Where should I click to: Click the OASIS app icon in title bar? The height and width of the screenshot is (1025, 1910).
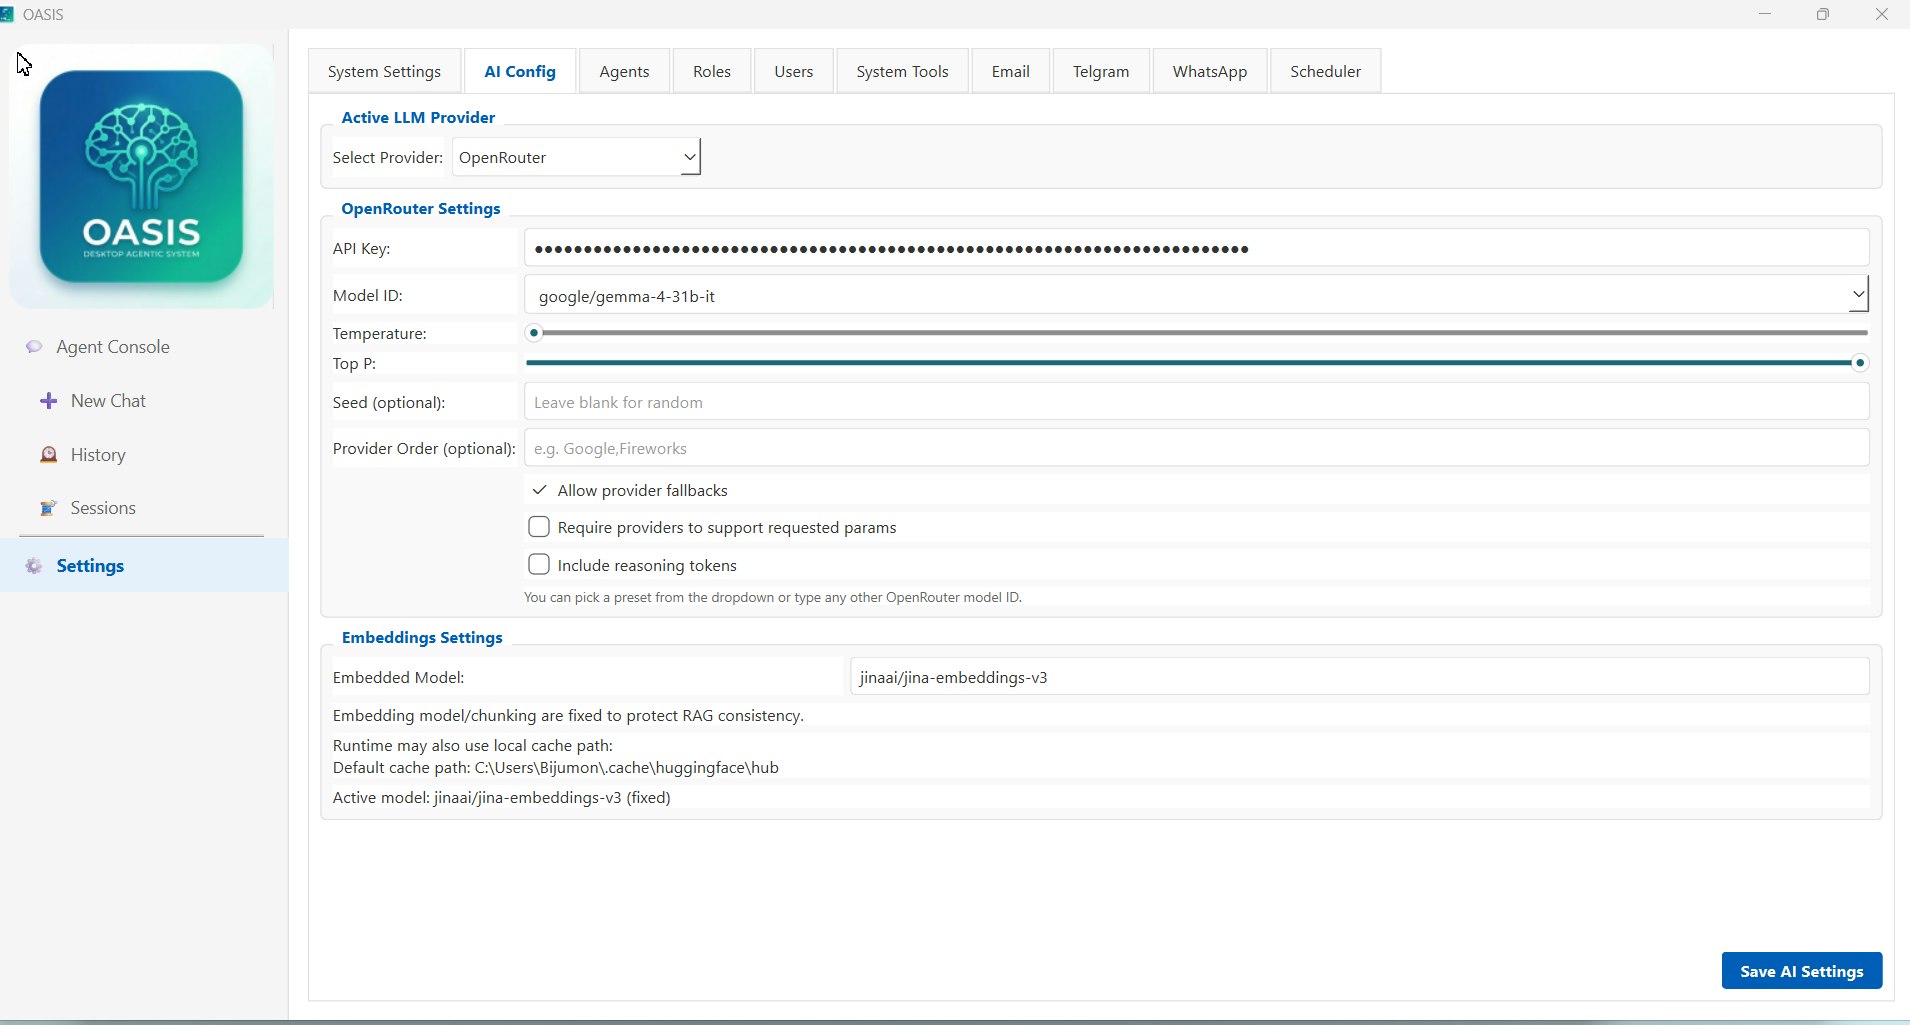click(7, 14)
